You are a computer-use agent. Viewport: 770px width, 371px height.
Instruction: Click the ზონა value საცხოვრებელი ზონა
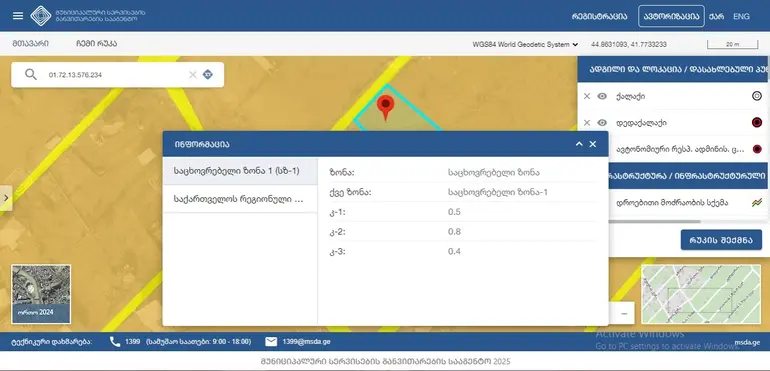click(x=494, y=172)
